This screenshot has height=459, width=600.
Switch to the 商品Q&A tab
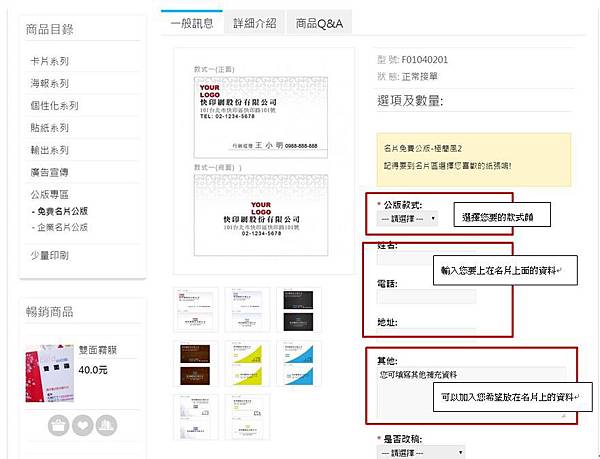point(319,23)
